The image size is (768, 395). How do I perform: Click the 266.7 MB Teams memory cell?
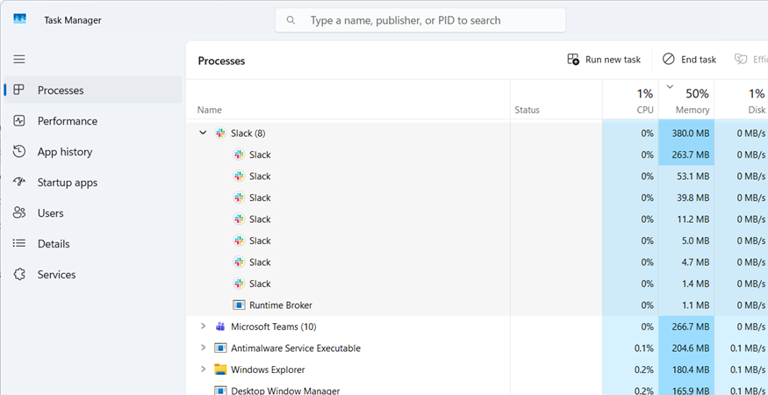pyautogui.click(x=686, y=326)
